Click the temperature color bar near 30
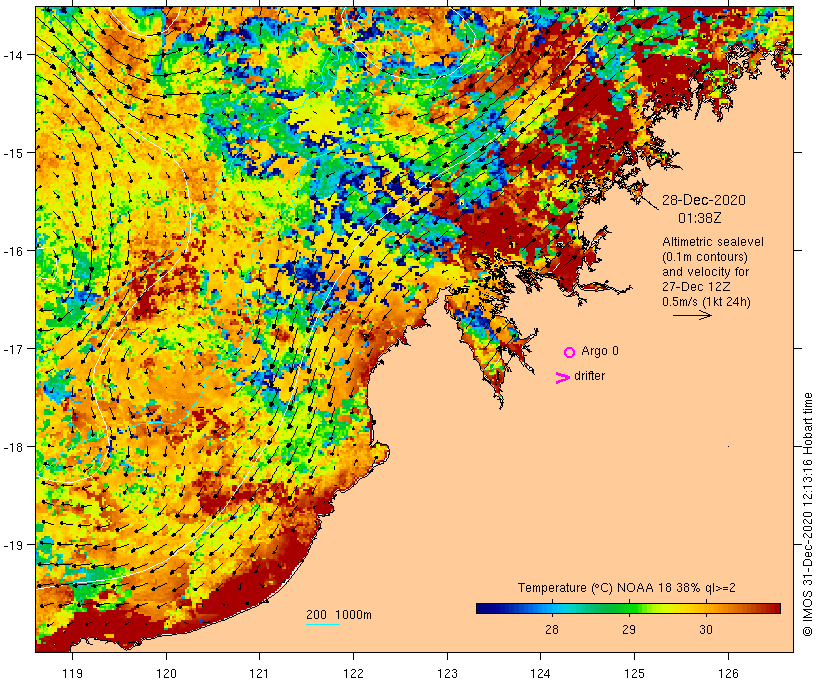820x680 pixels. (706, 608)
